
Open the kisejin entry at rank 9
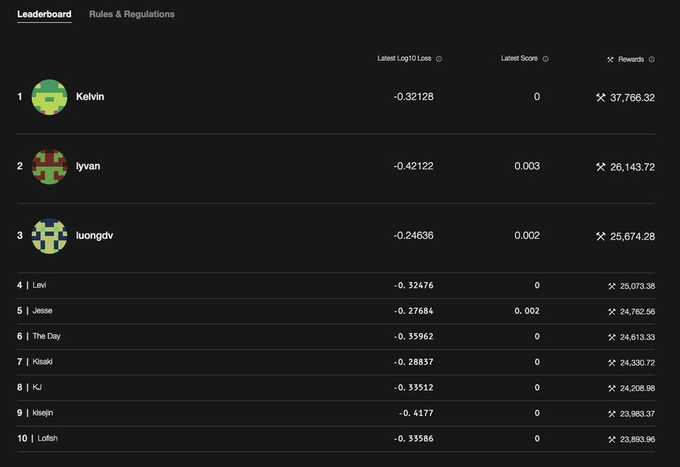[336, 413]
